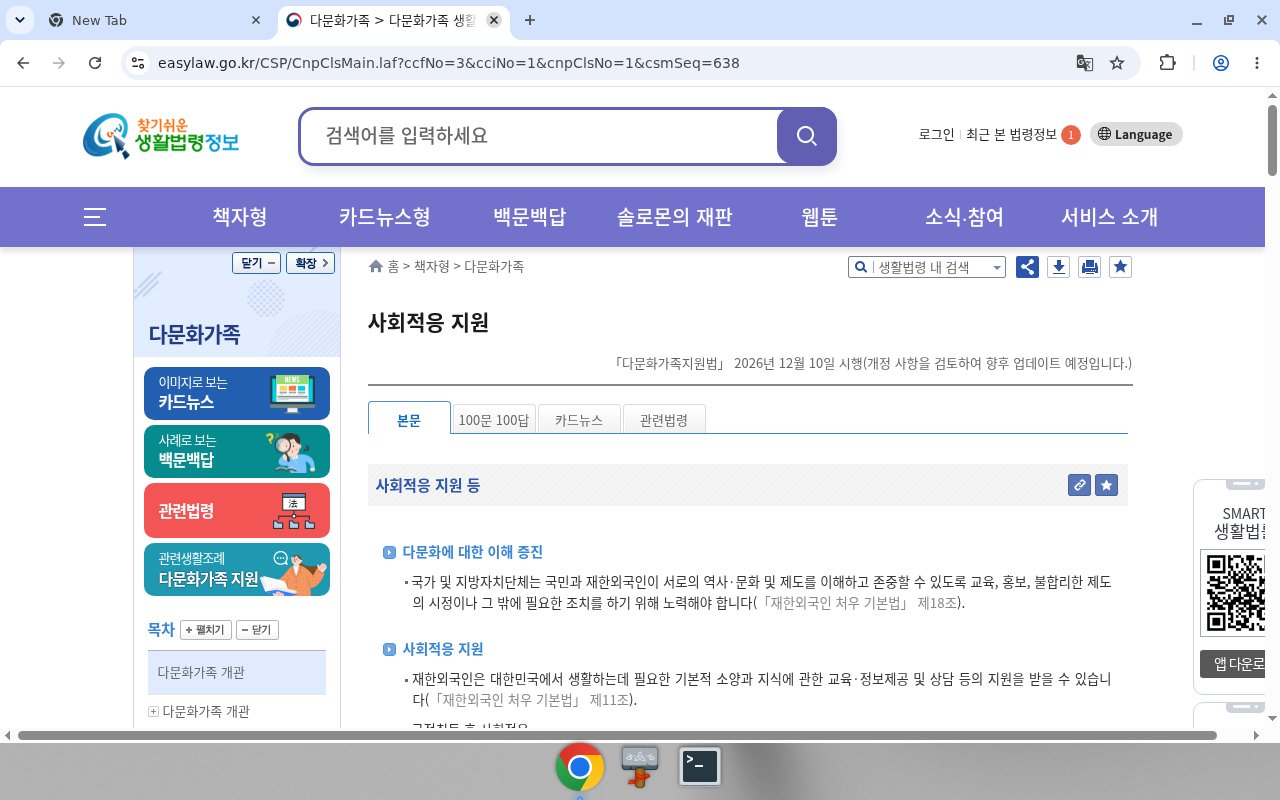Click the horizontal scrollbar at page bottom
The width and height of the screenshot is (1280, 800).
coord(617,735)
